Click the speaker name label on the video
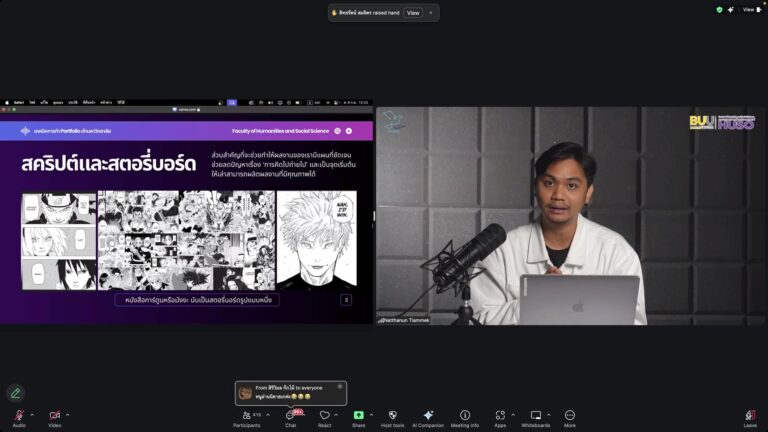The width and height of the screenshot is (768, 432). (404, 320)
